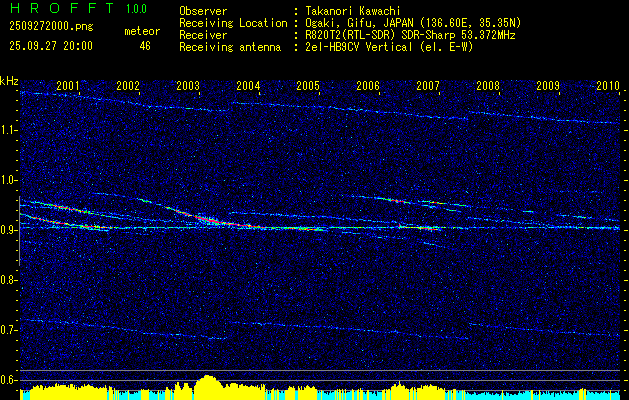
Task: Click the 2006 time marker
Action: click(x=368, y=85)
